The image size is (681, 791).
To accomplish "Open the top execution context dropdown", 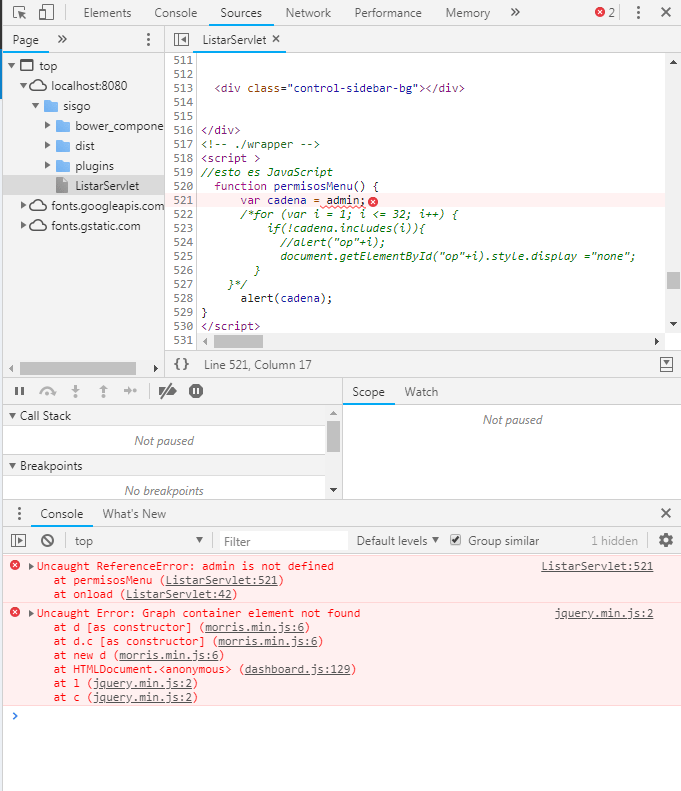I will tap(139, 541).
